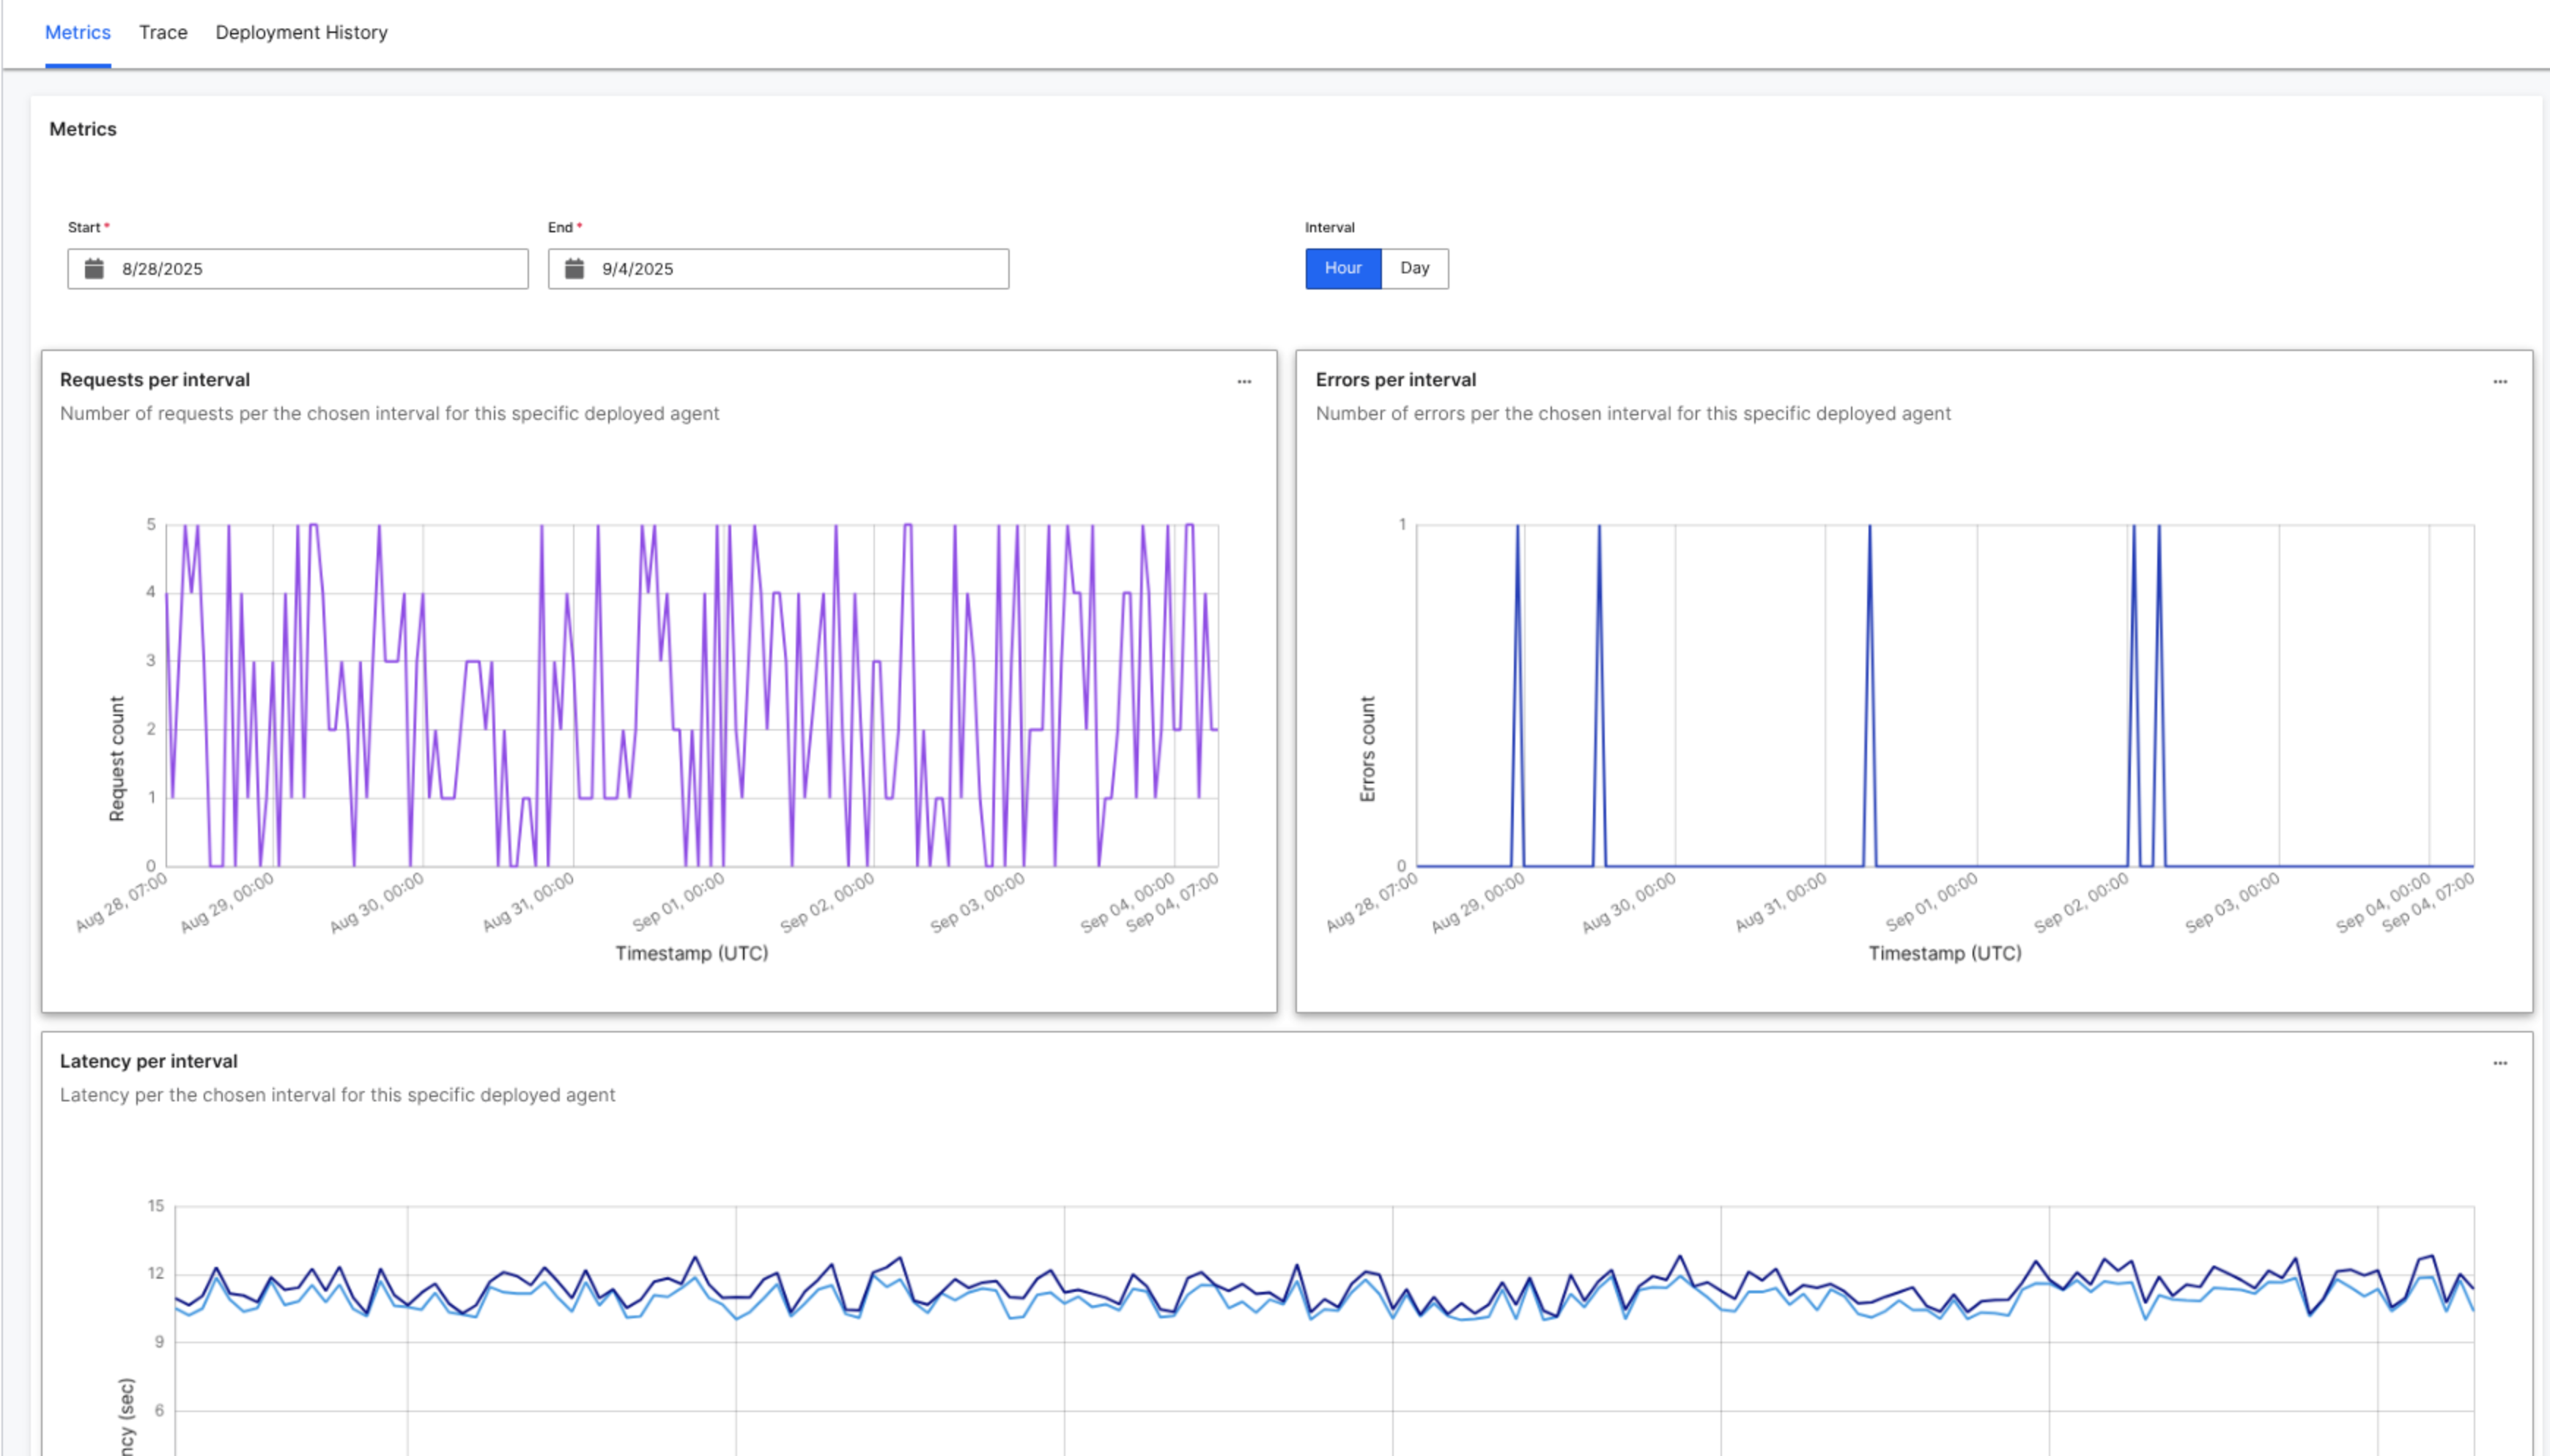Open Latency per interval options menu
The height and width of the screenshot is (1456, 2550).
pyautogui.click(x=2499, y=1063)
